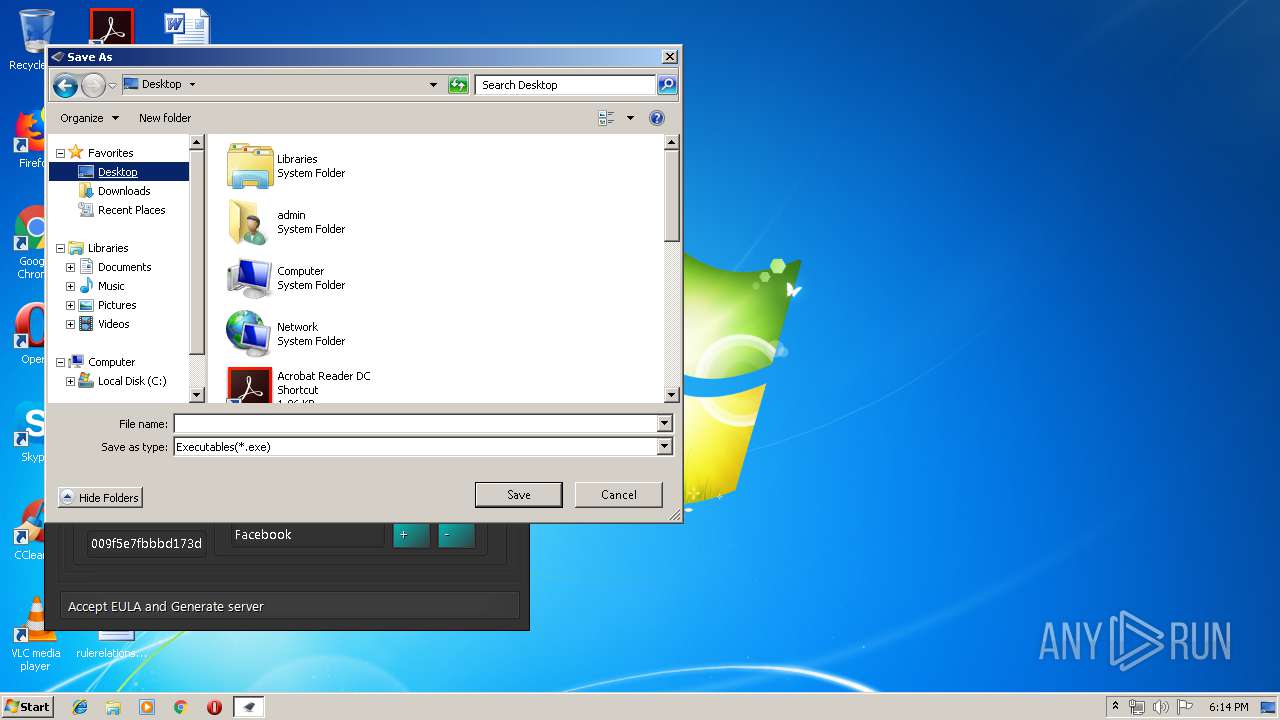1280x720 pixels.
Task: Open Chrome from the taskbar
Action: tap(181, 707)
